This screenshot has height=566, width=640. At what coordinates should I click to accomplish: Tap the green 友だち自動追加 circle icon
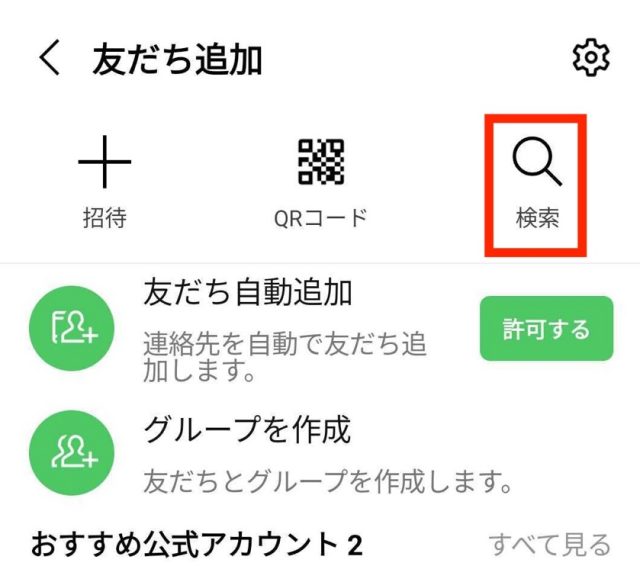pos(72,329)
